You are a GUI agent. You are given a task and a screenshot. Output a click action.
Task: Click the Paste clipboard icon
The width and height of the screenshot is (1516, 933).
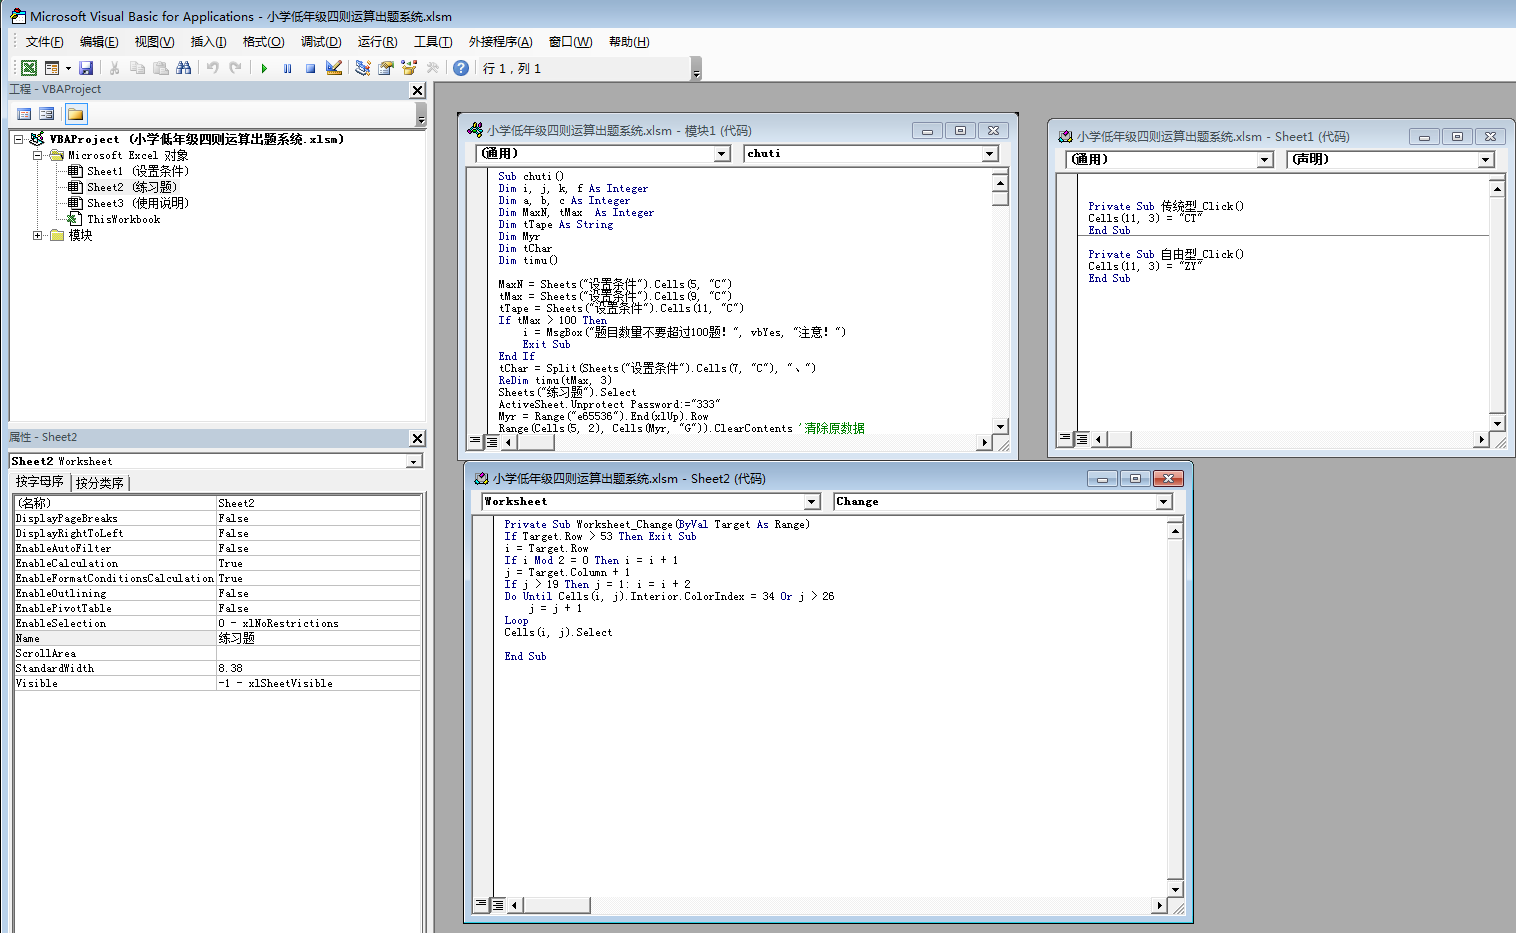coord(160,68)
